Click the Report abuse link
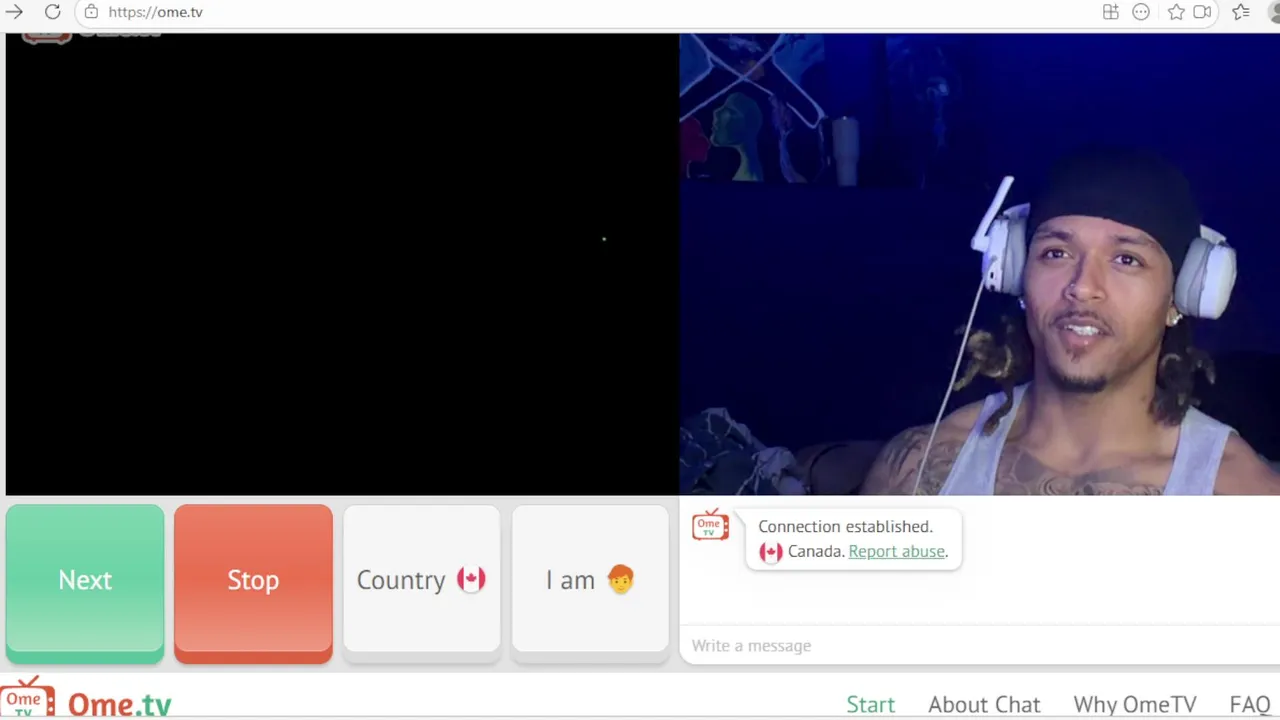Image resolution: width=1280 pixels, height=720 pixels. (896, 551)
